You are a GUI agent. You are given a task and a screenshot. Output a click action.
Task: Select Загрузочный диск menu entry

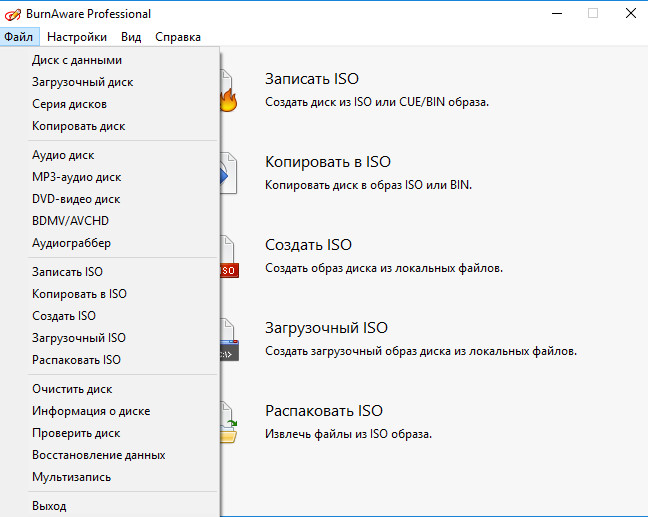[x=110, y=82]
